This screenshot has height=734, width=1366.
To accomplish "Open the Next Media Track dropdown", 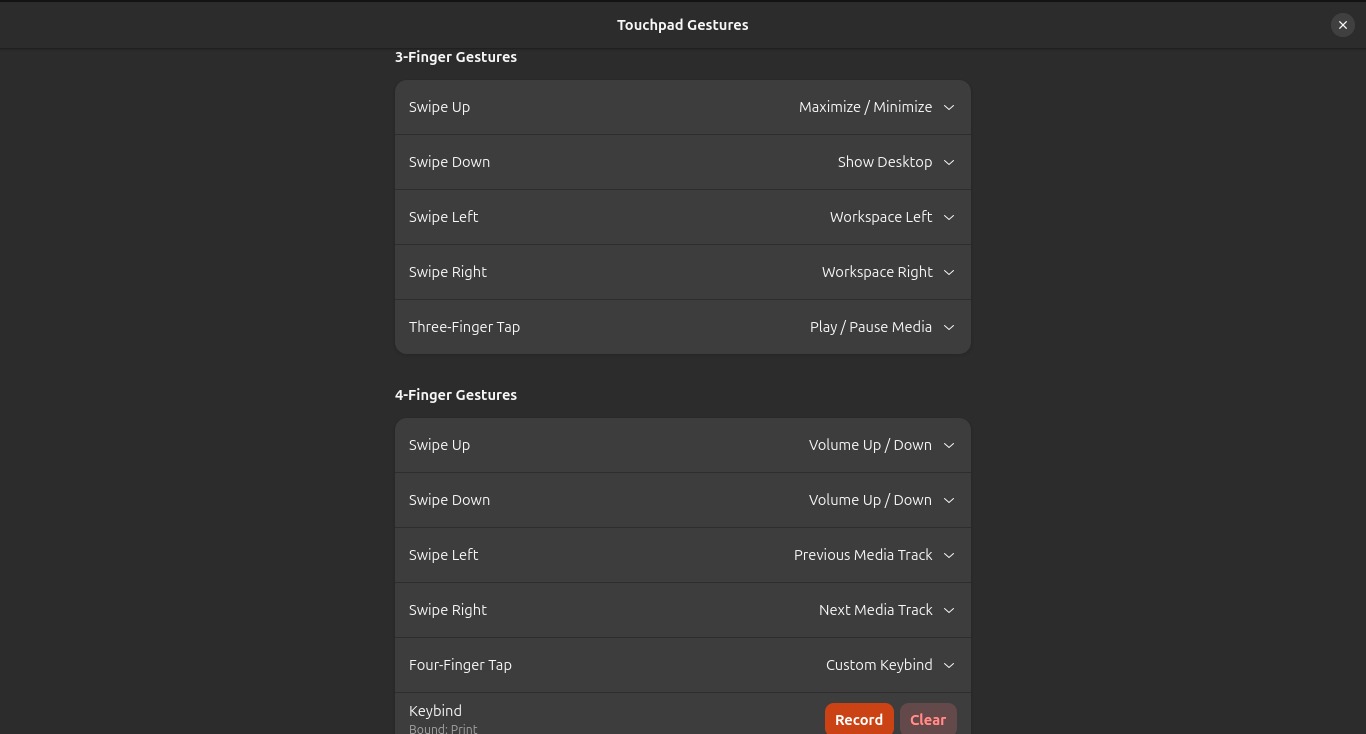I will click(887, 610).
